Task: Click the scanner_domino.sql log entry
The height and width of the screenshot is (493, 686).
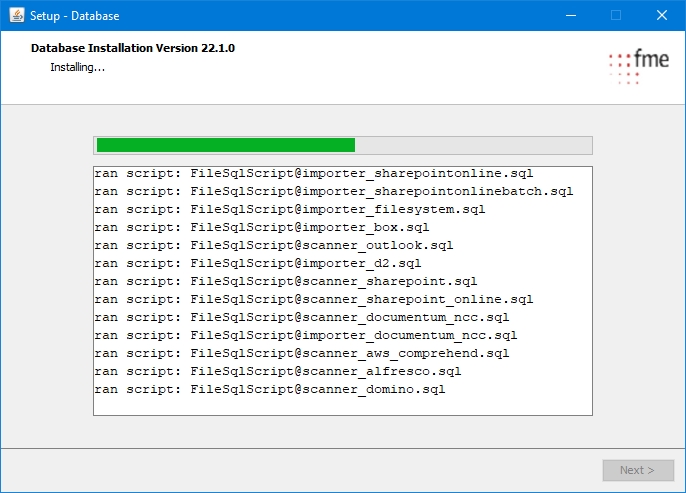Action: (x=270, y=389)
